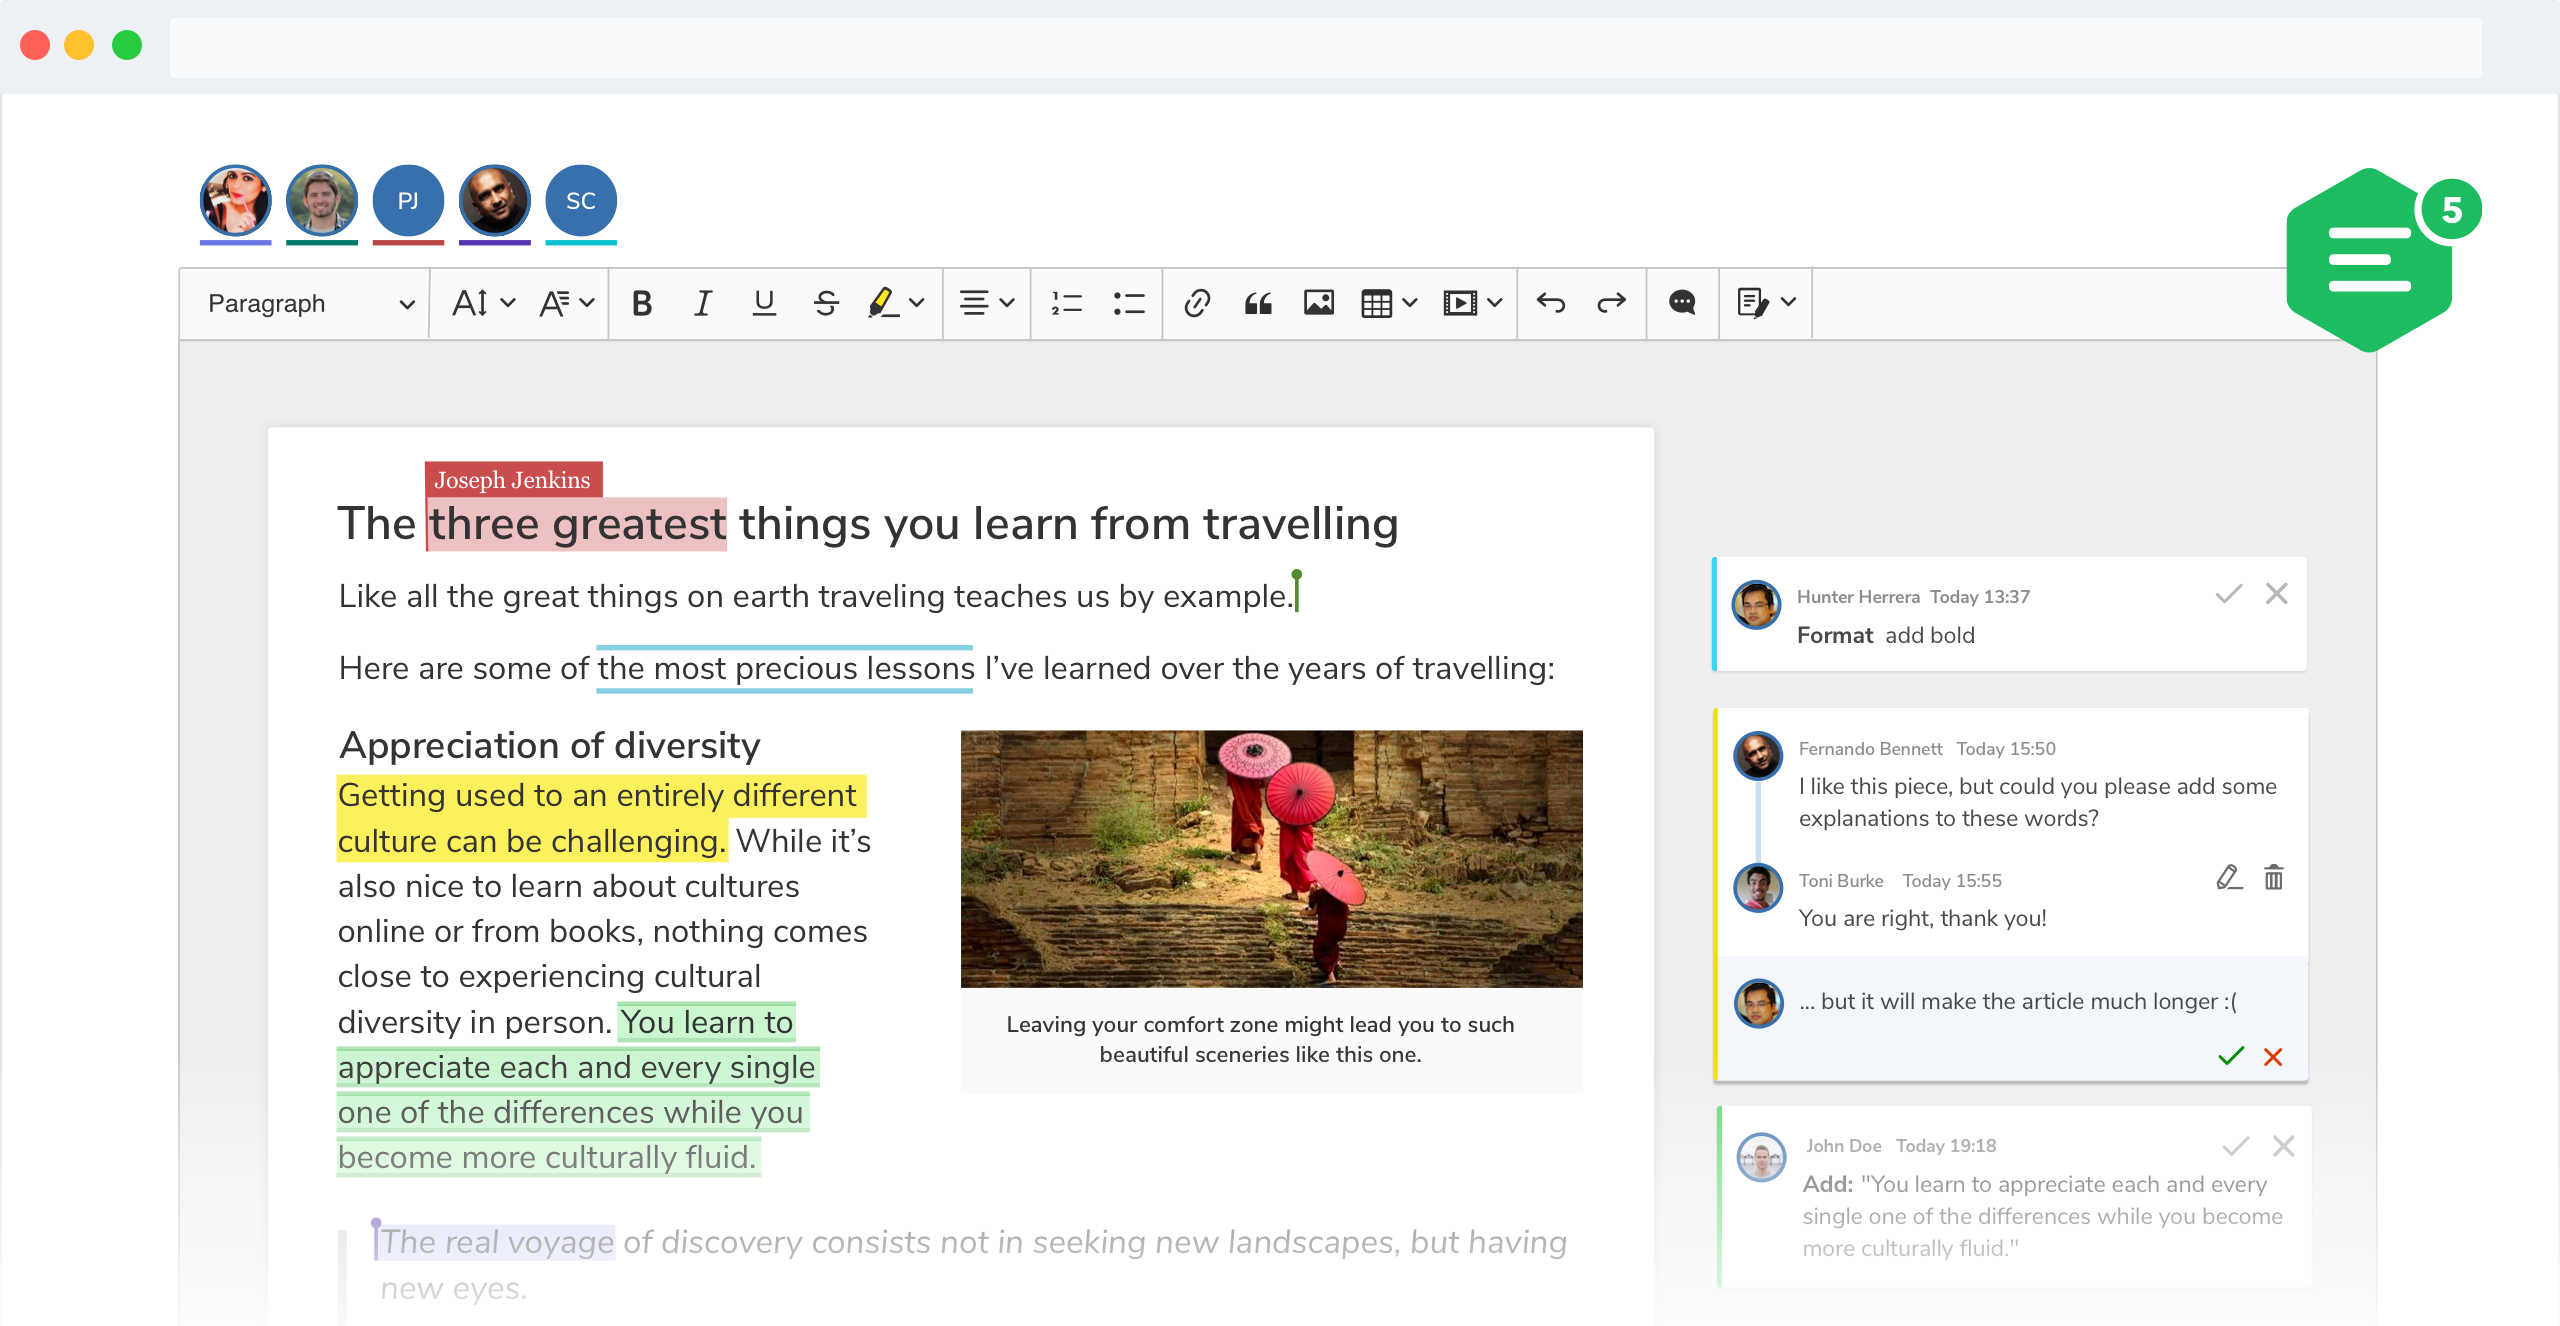
Task: Accept Hunter Herrera's format suggestion
Action: point(2228,594)
